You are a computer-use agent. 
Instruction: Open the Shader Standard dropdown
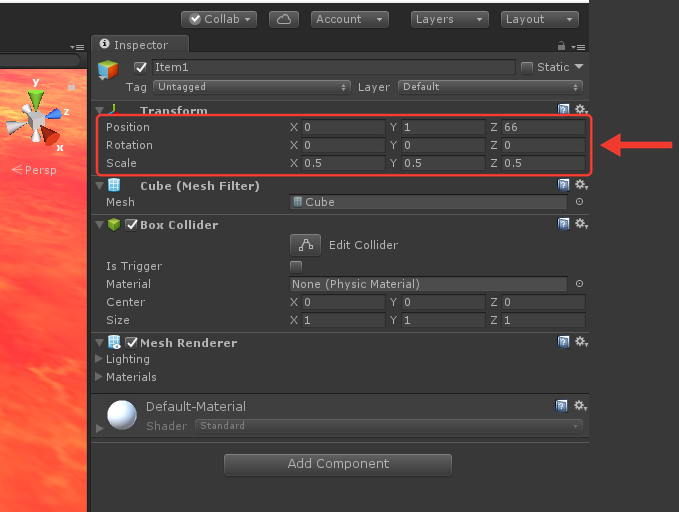coord(389,426)
